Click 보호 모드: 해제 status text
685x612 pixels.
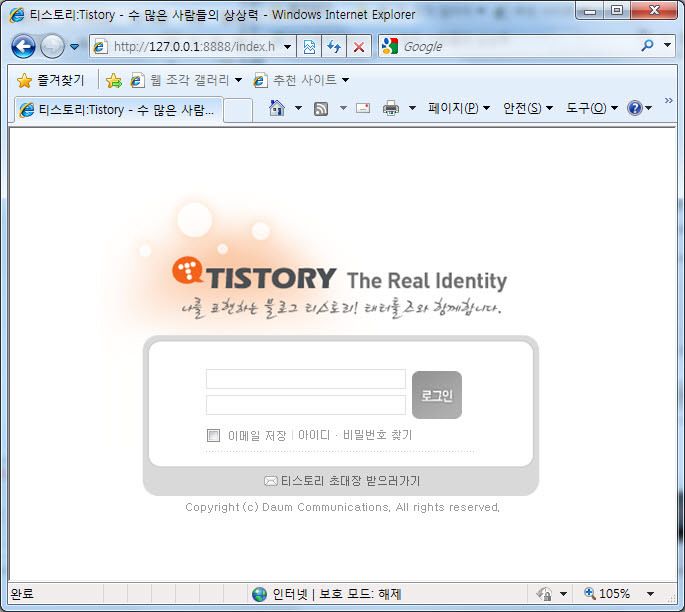pos(360,594)
